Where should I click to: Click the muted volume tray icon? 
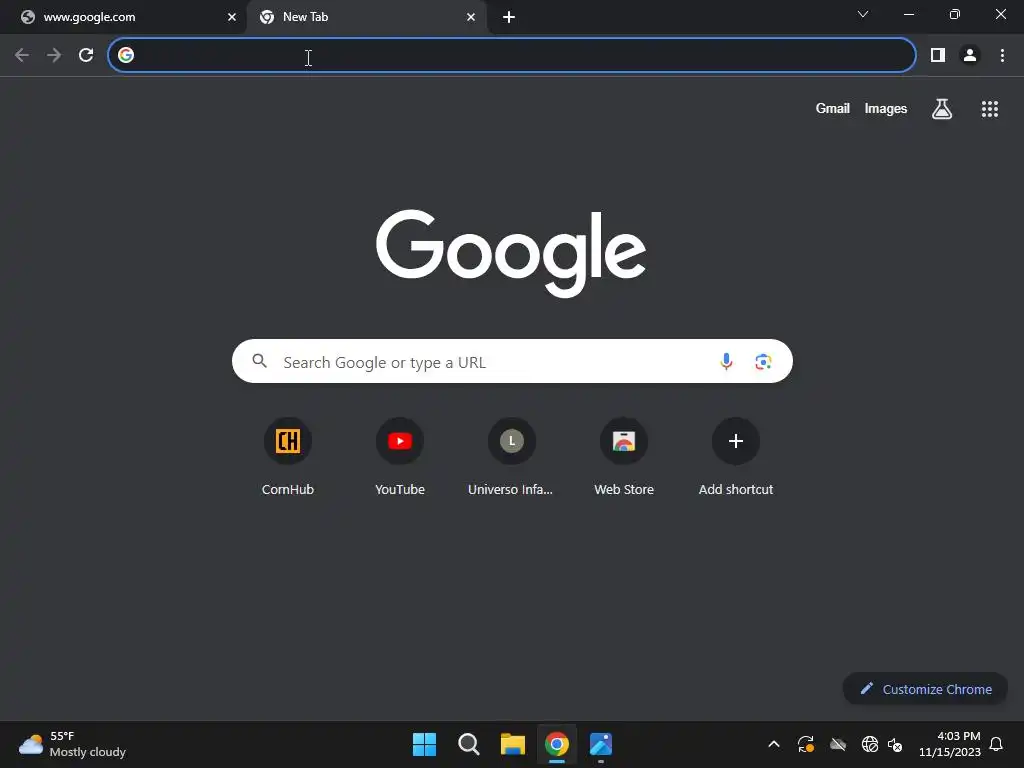[x=895, y=744]
